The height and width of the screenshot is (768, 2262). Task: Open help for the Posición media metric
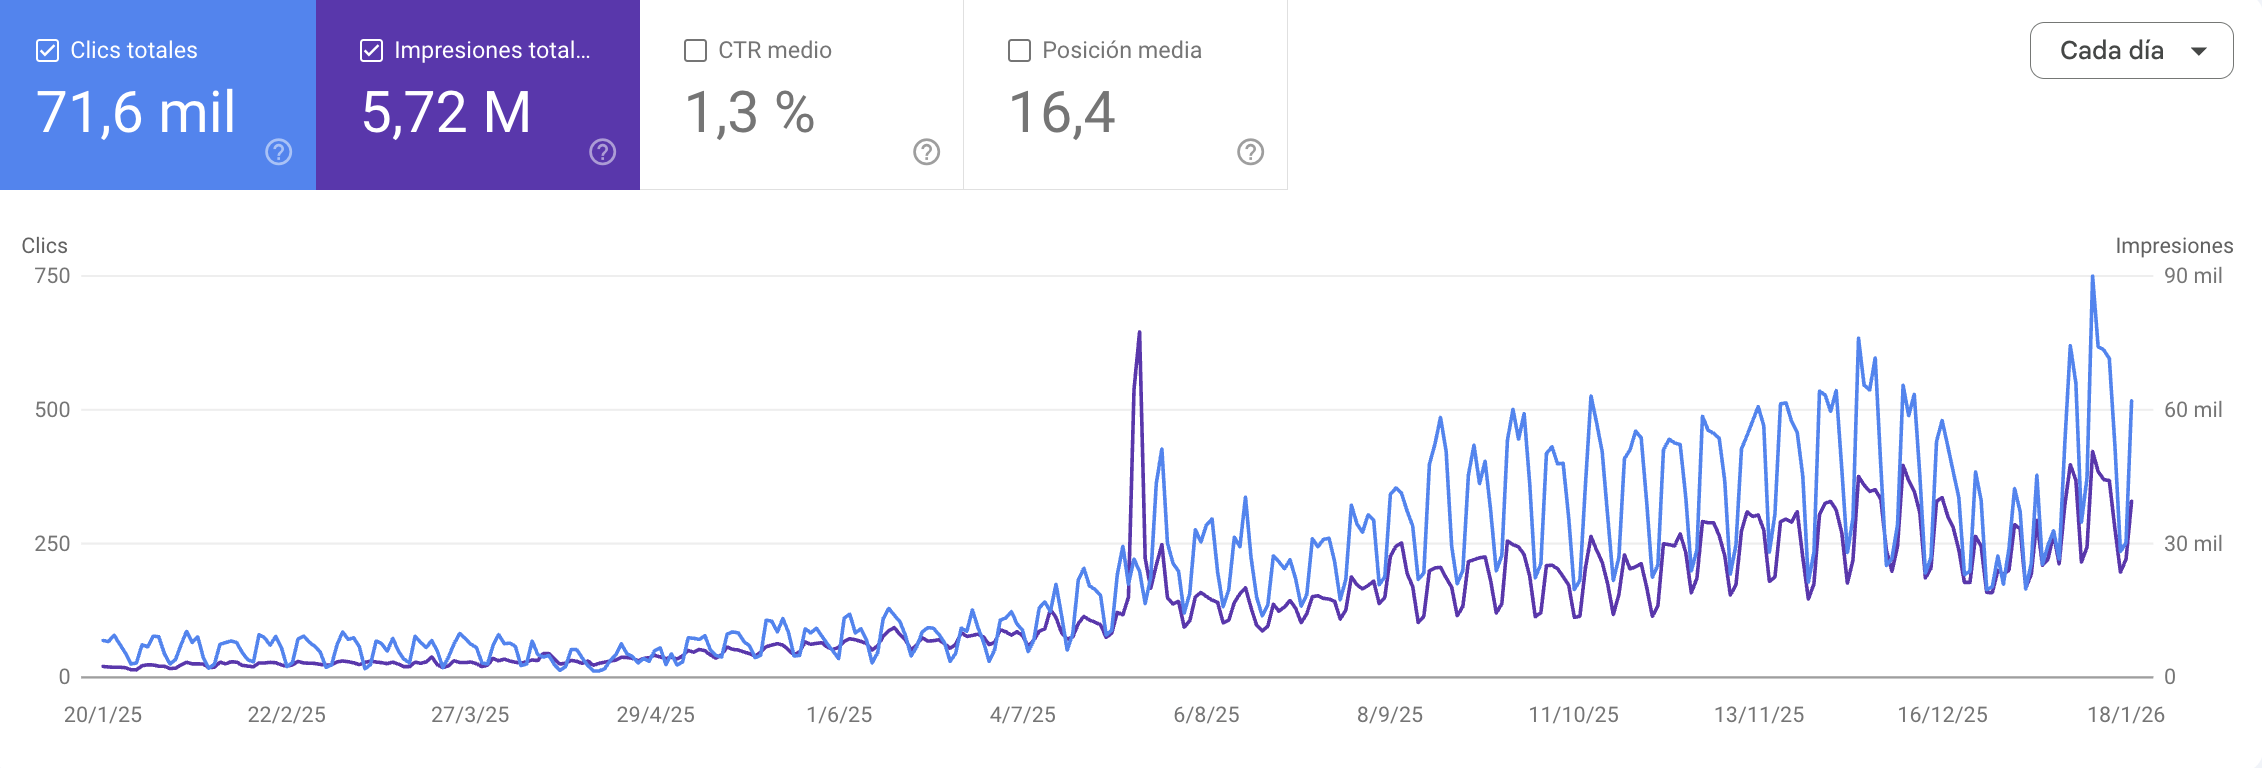pyautogui.click(x=1250, y=152)
